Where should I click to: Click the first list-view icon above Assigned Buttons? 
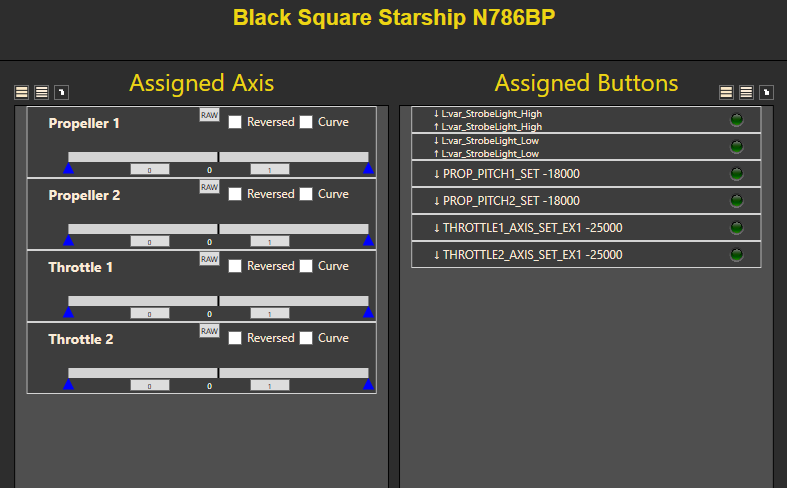pos(727,92)
